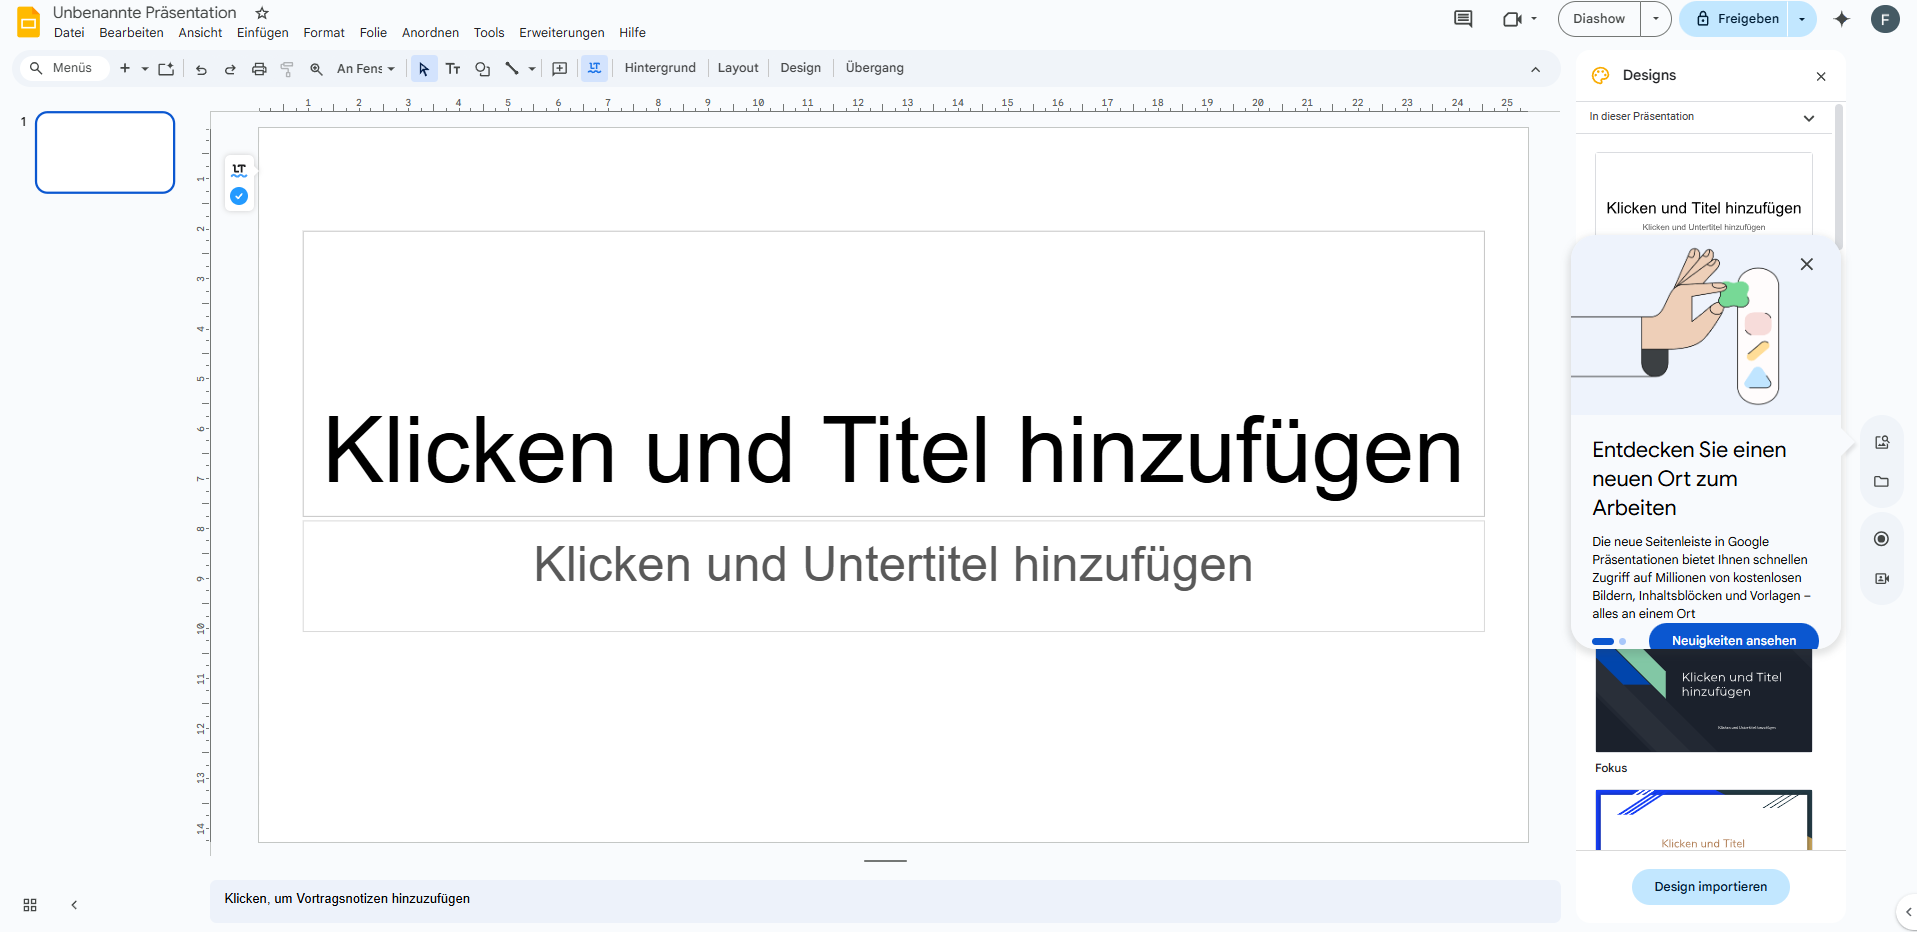Open the Anordnen menu

pos(430,33)
